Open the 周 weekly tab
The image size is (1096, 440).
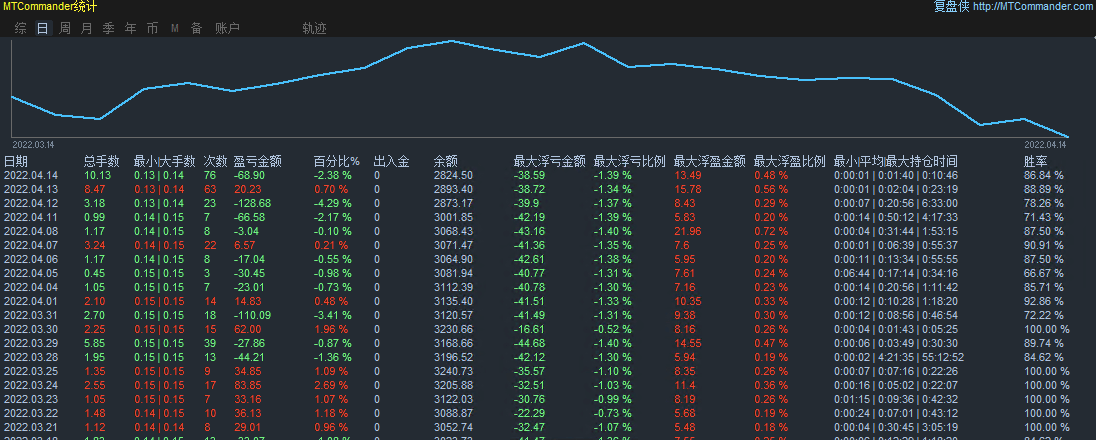point(65,29)
